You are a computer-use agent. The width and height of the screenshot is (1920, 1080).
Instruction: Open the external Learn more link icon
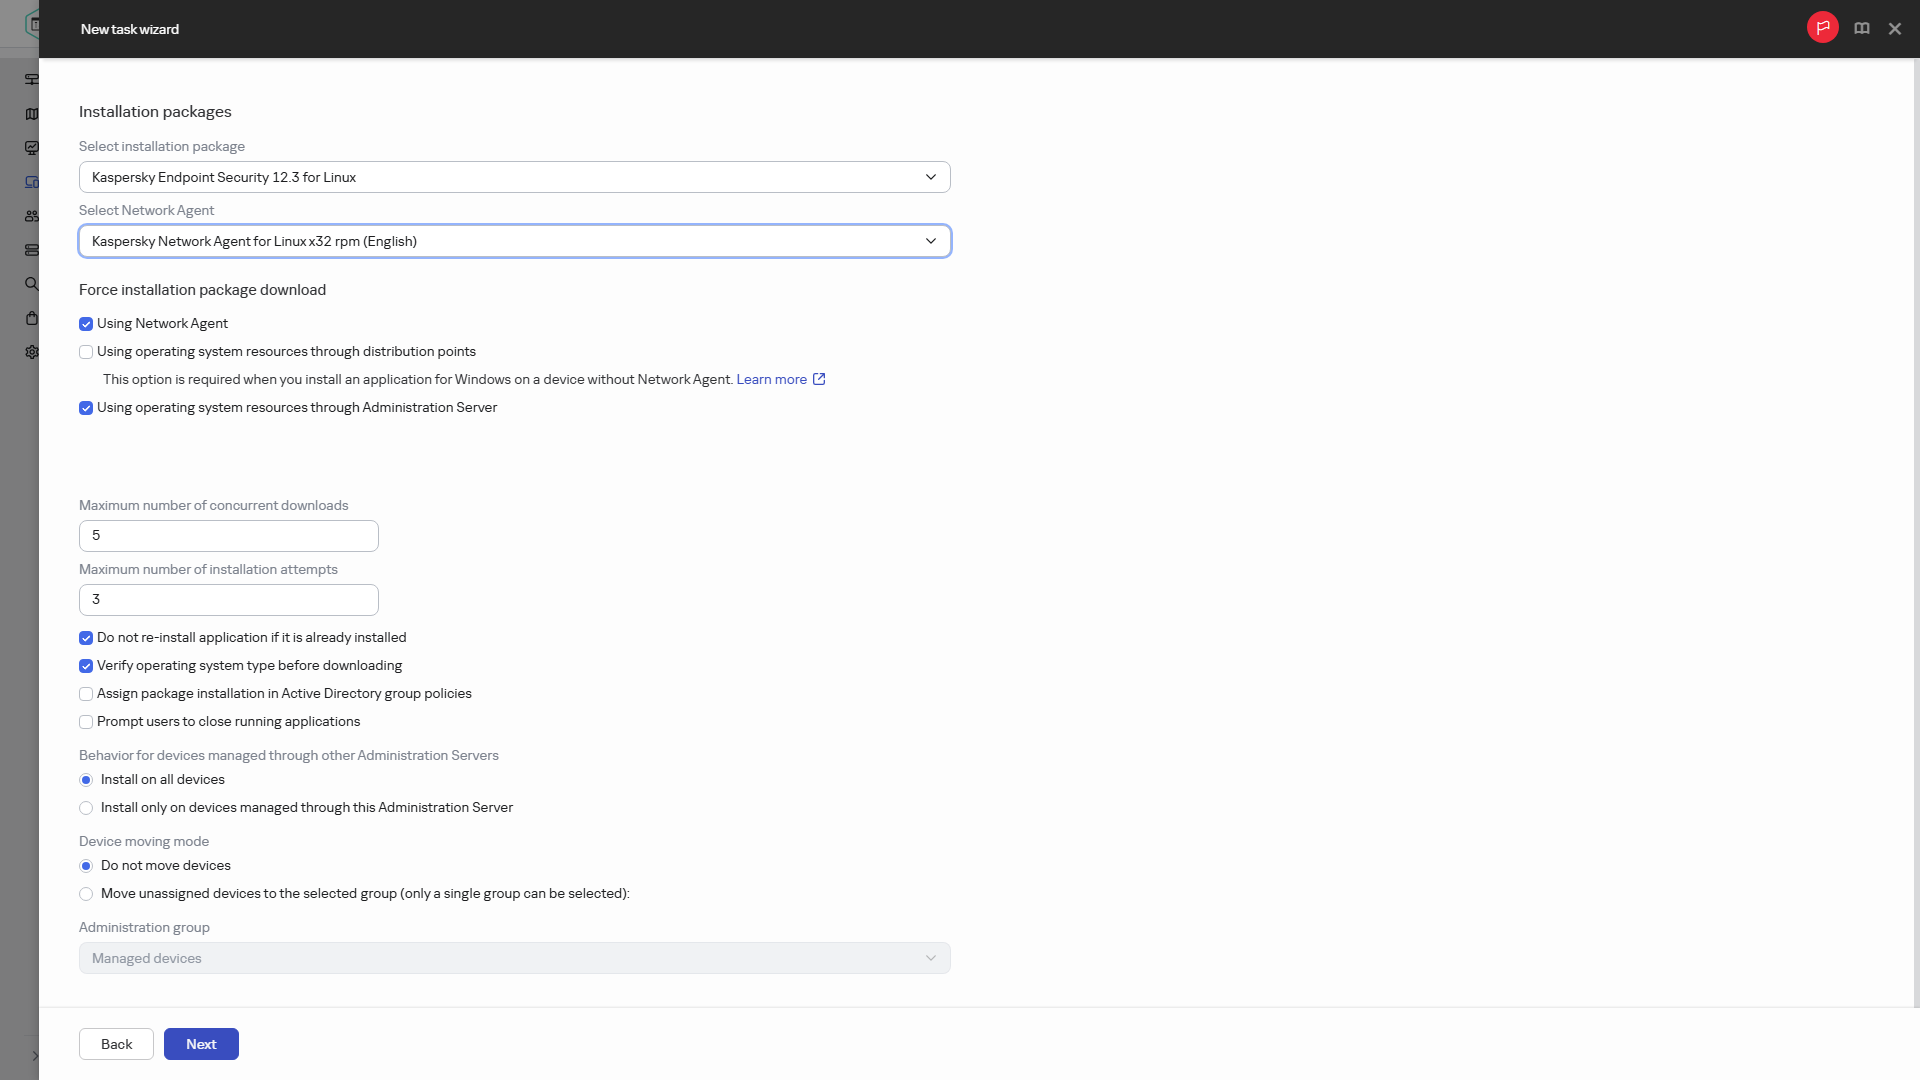tap(819, 379)
